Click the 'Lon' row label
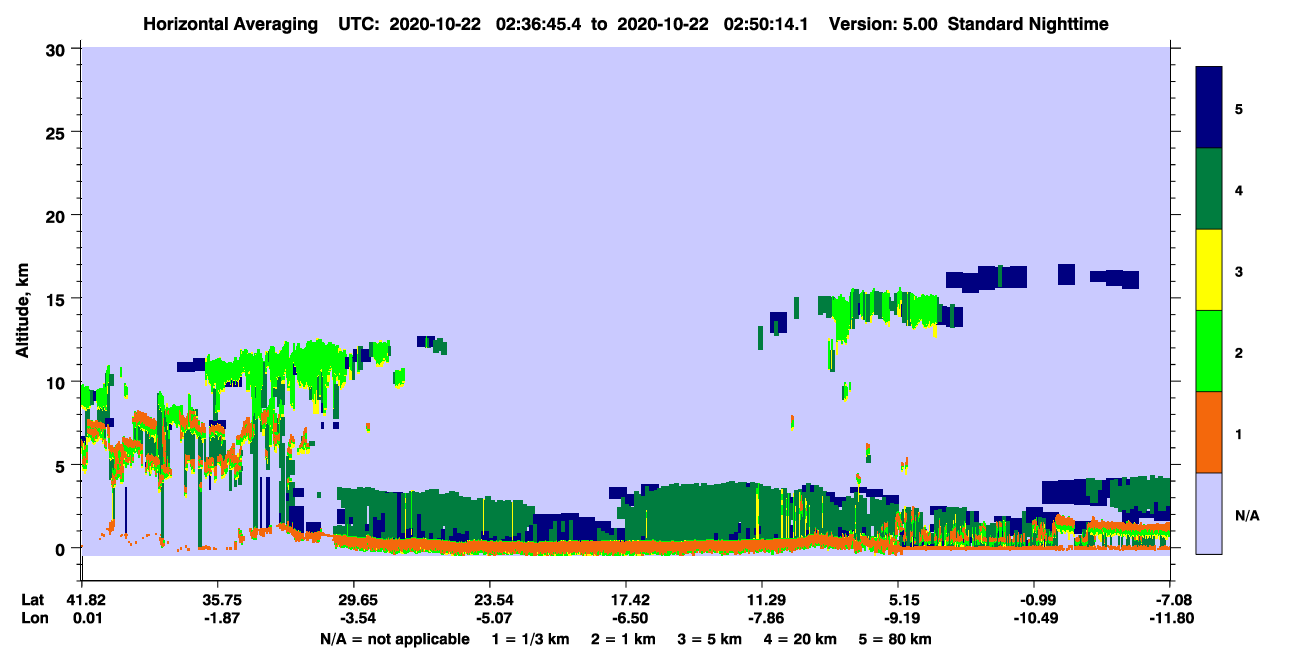This screenshot has height=667, width=1300. pos(34,618)
